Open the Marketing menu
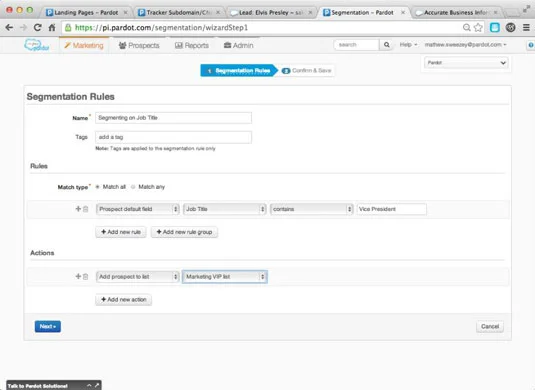This screenshot has width=535, height=390. (84, 45)
